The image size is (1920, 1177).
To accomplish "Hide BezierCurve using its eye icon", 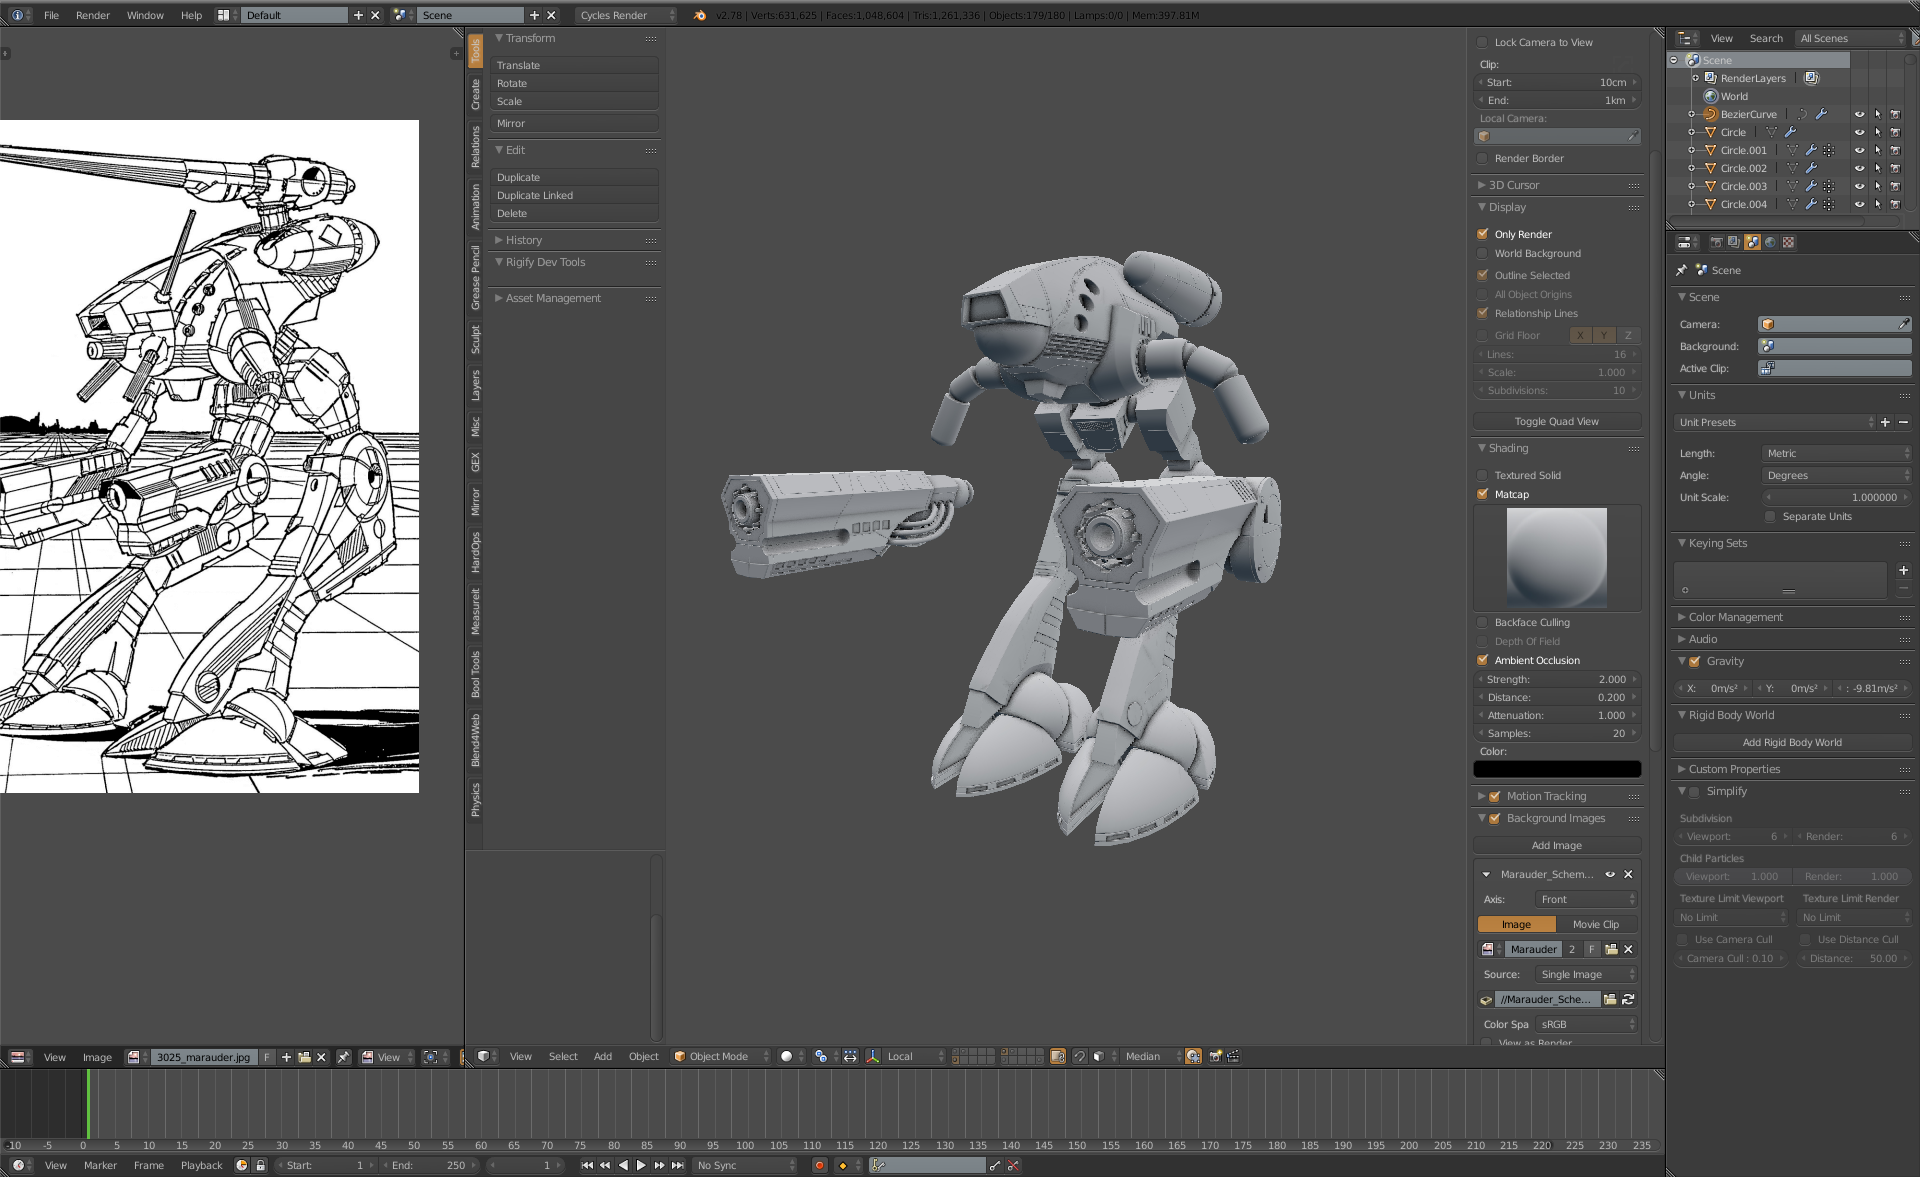I will point(1859,114).
